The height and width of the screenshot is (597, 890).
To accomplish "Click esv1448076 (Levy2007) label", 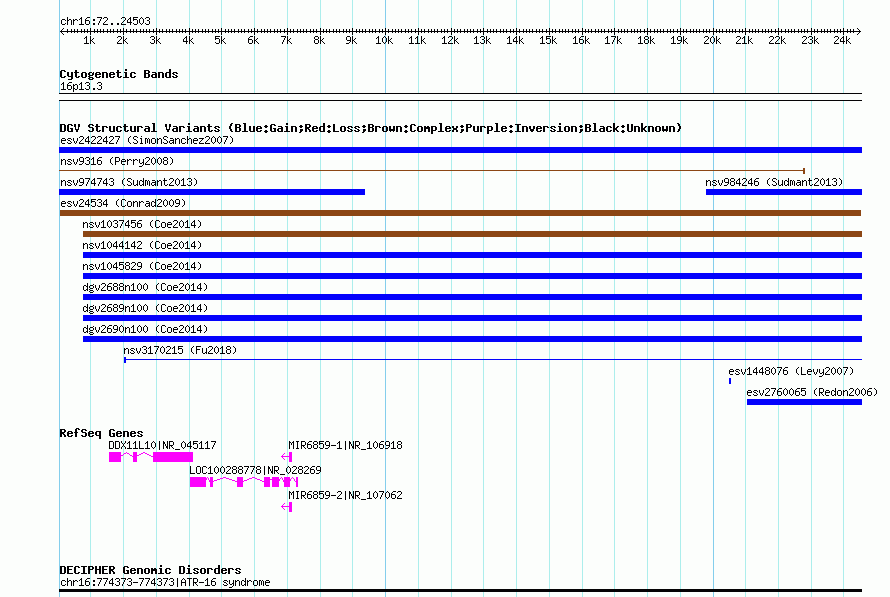I will point(791,371).
